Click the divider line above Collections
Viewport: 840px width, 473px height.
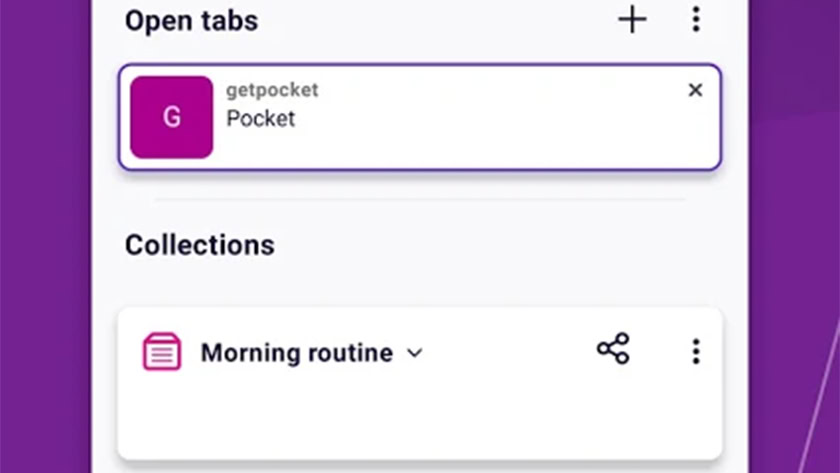point(420,199)
